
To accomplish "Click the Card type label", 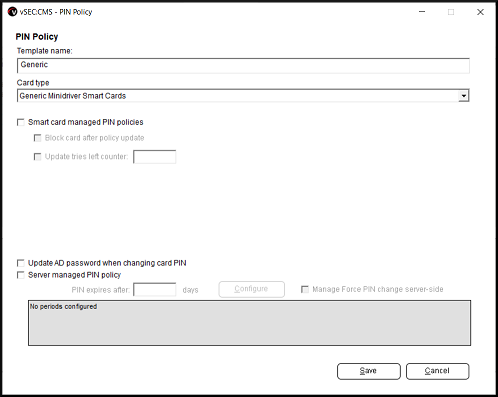I will (x=33, y=83).
